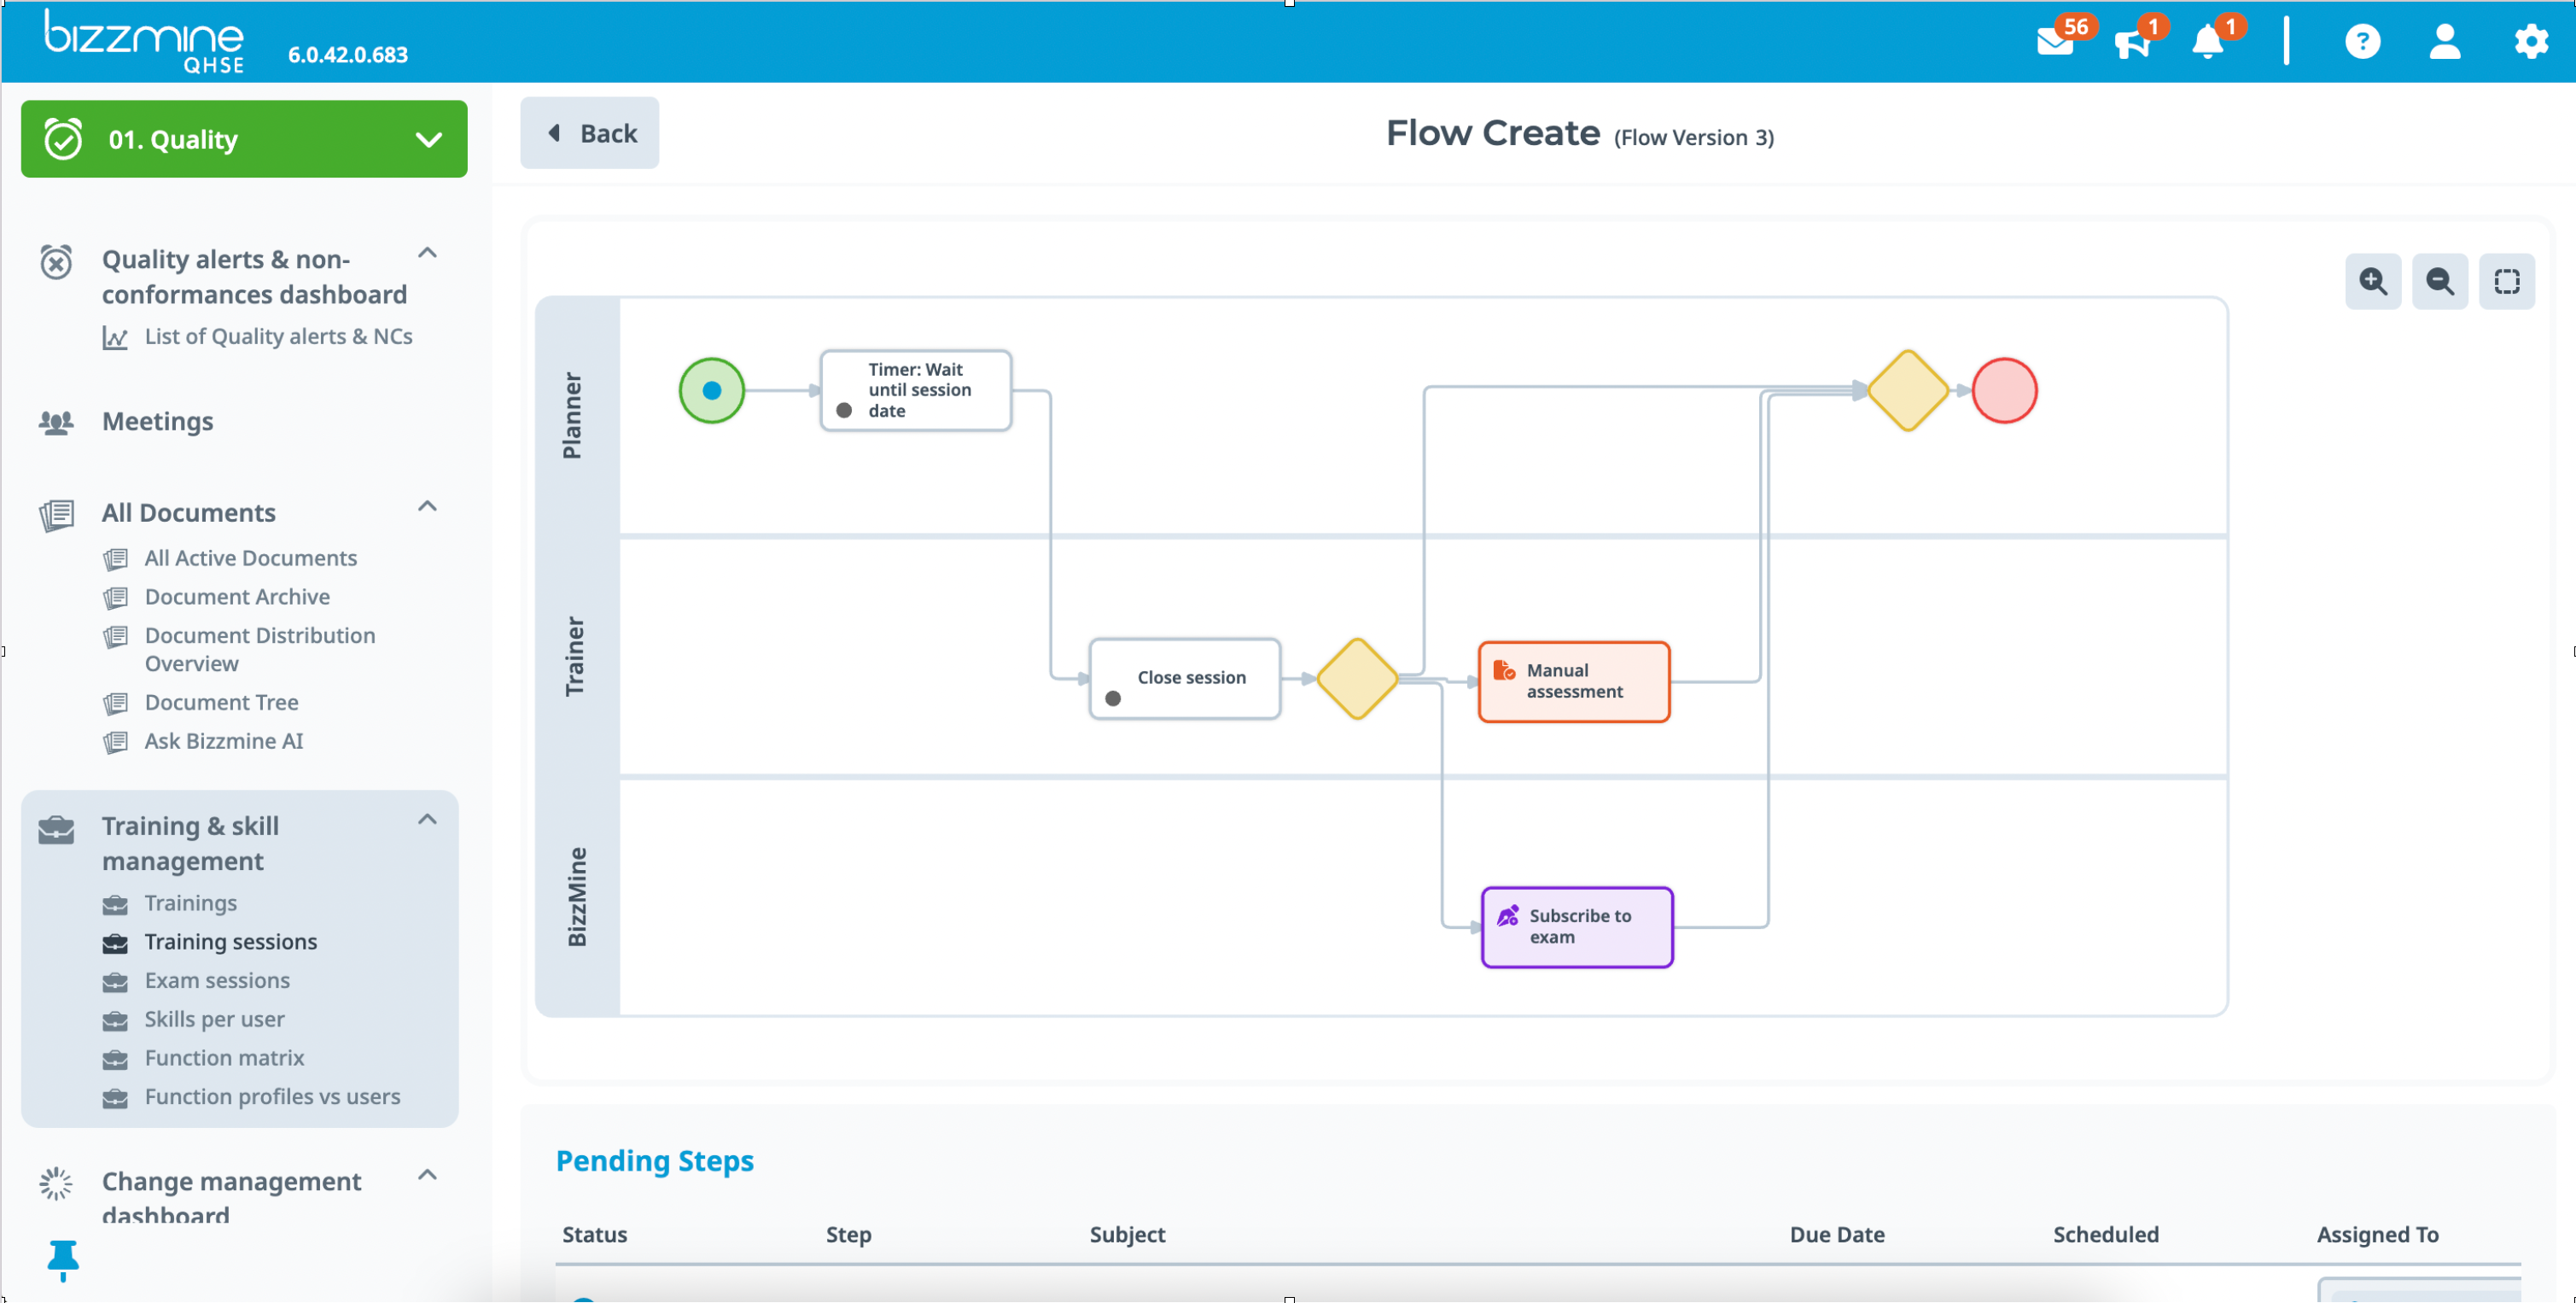Image resolution: width=2576 pixels, height=1303 pixels.
Task: Open the user profile icon
Action: pos(2445,42)
